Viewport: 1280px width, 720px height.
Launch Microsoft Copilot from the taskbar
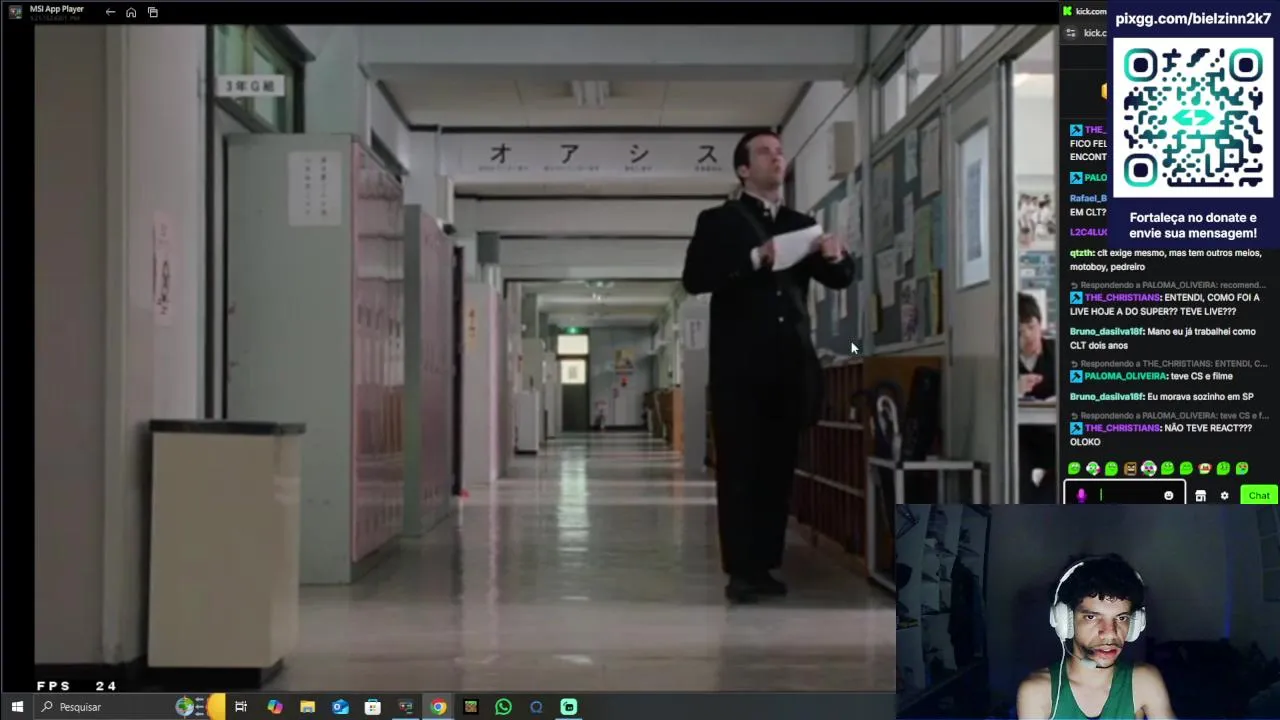click(x=274, y=707)
